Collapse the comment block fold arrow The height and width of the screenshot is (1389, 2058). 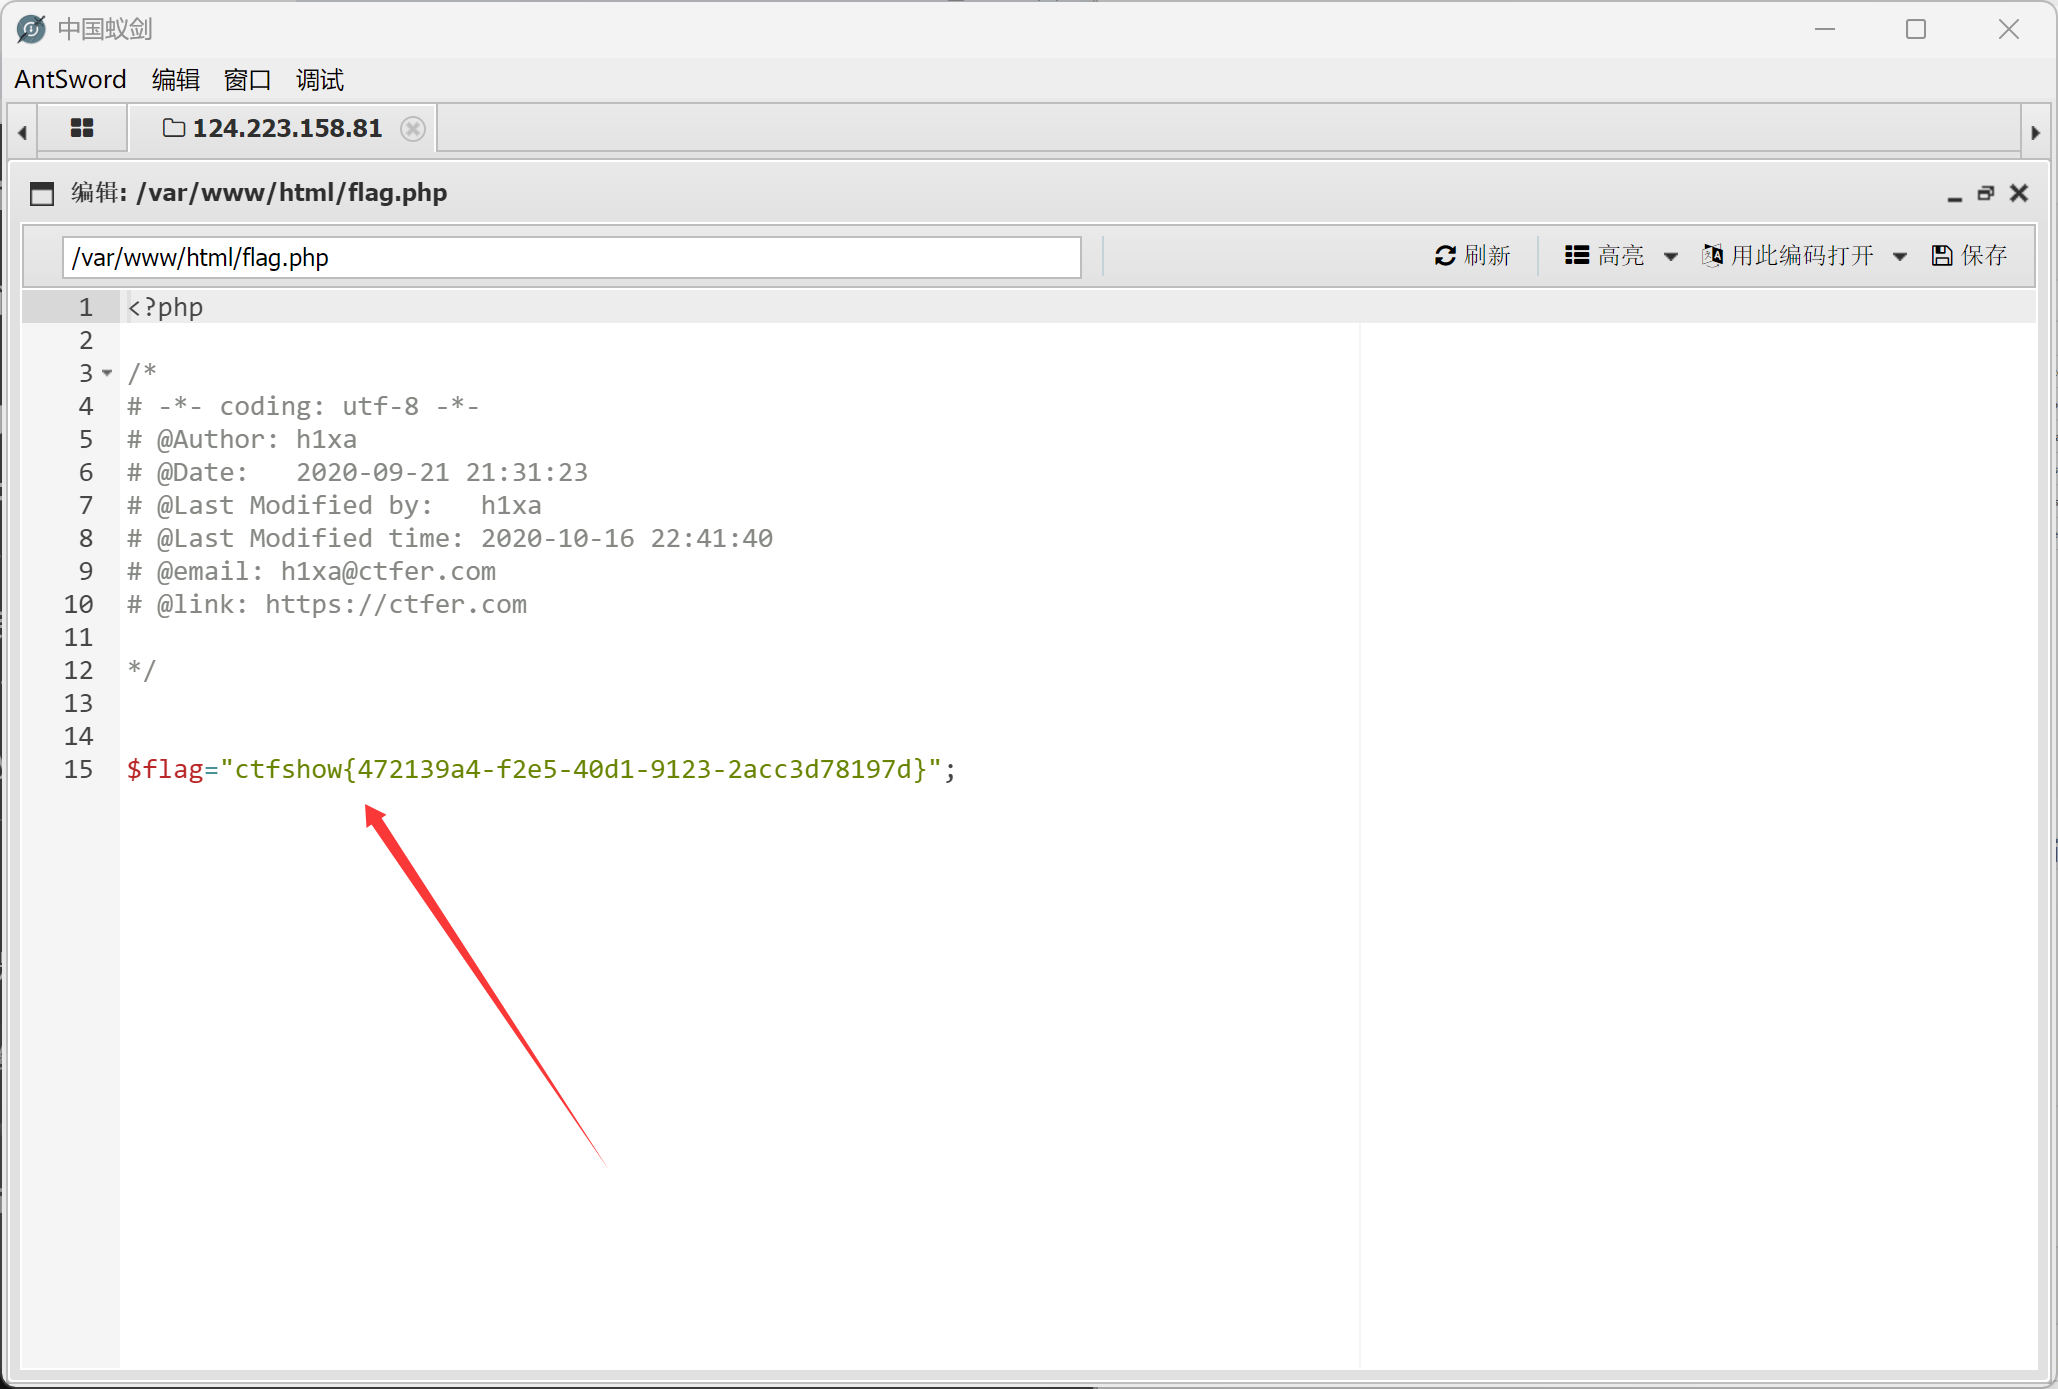click(x=107, y=373)
